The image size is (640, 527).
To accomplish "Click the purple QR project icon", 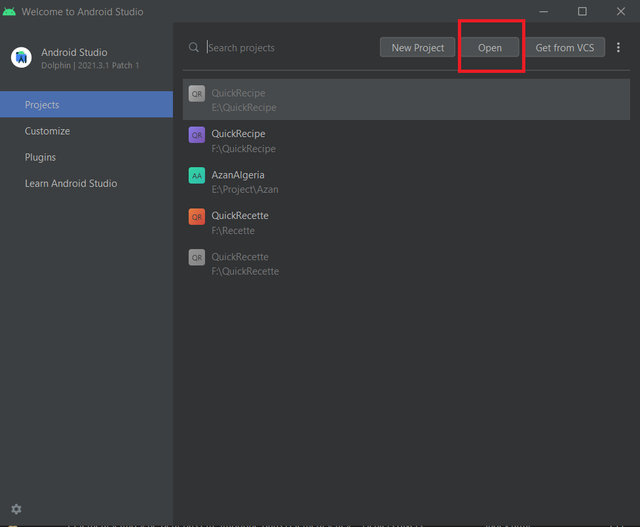I will [x=197, y=135].
